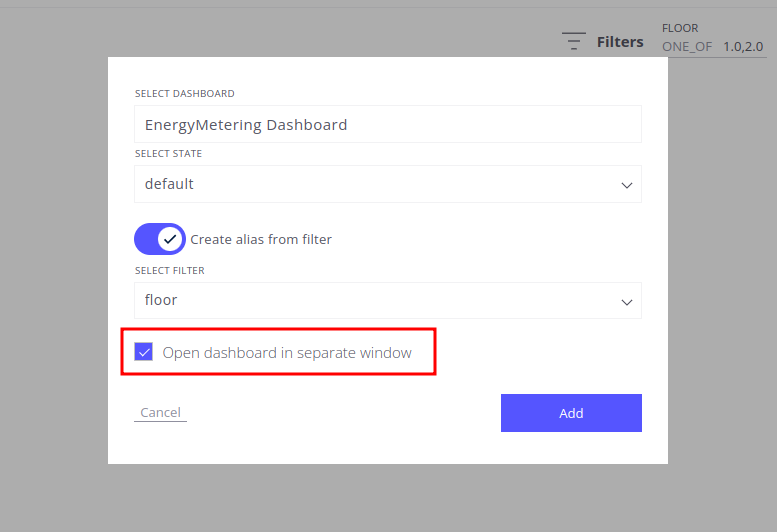Click the FLOOR filter name

coord(680,28)
